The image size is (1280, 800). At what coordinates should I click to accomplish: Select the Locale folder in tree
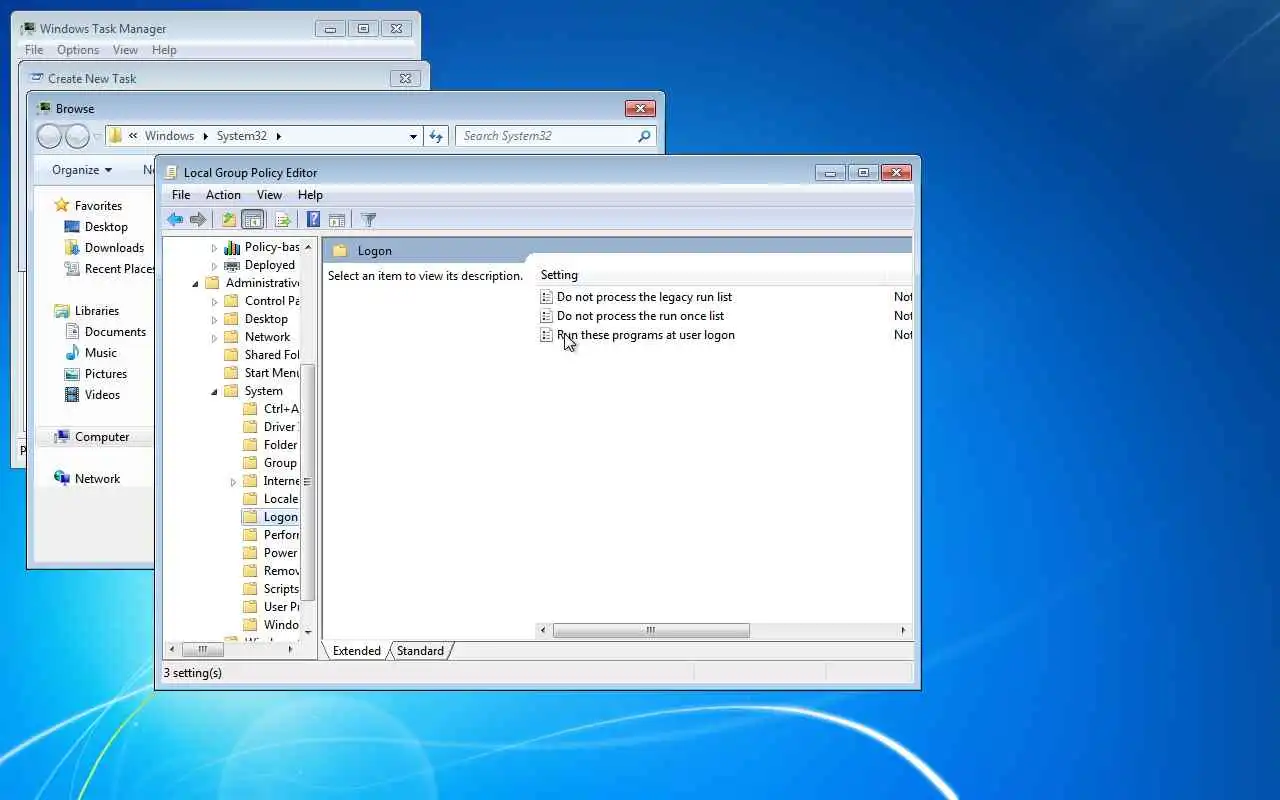click(x=281, y=499)
